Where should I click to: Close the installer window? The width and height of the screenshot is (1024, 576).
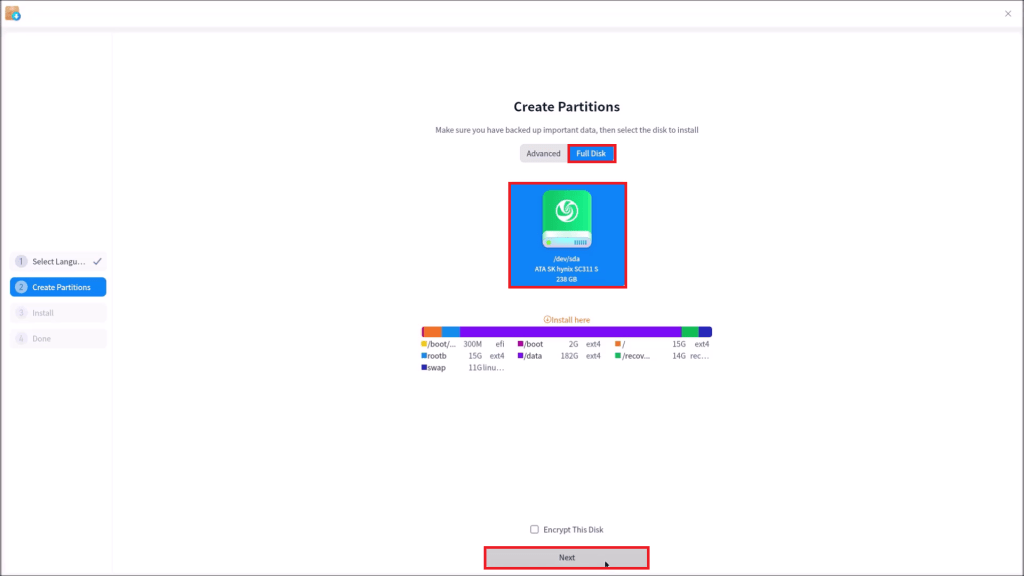pos(1008,14)
